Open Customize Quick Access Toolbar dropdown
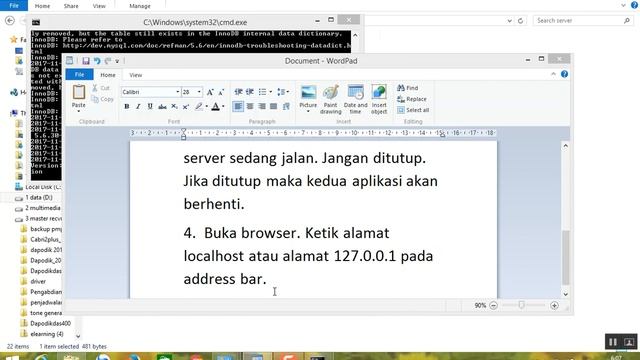Viewport: 640px width, 360px height. (117, 61)
